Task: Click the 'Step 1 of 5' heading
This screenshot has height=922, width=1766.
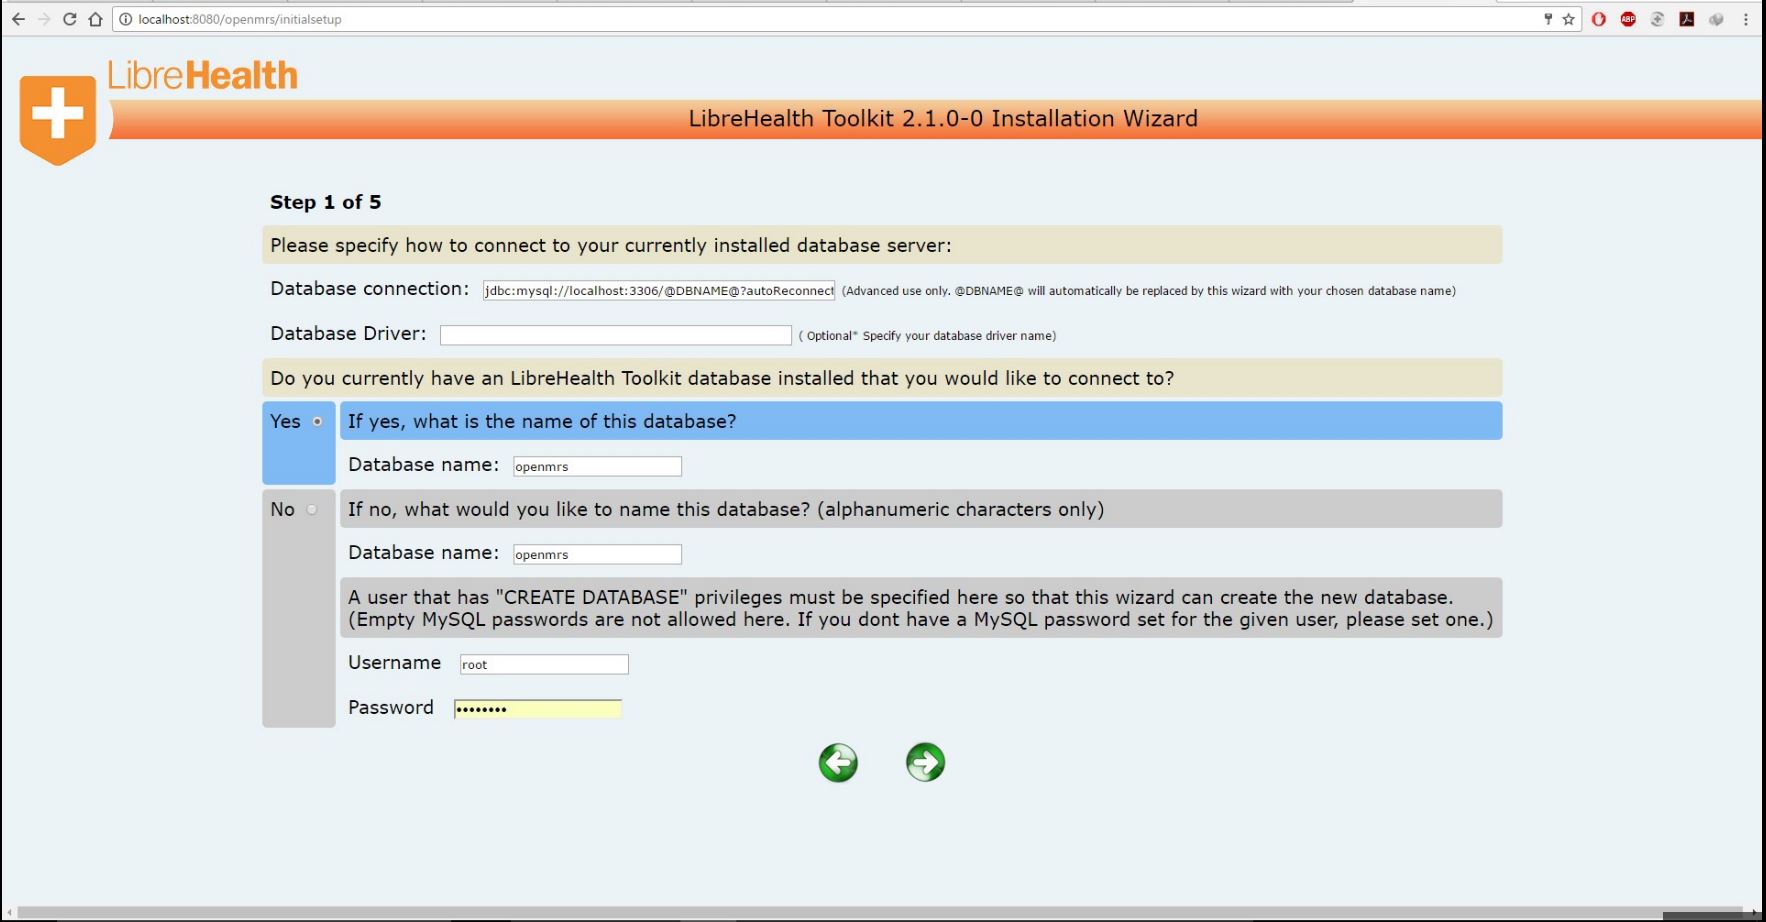Action: click(x=326, y=202)
